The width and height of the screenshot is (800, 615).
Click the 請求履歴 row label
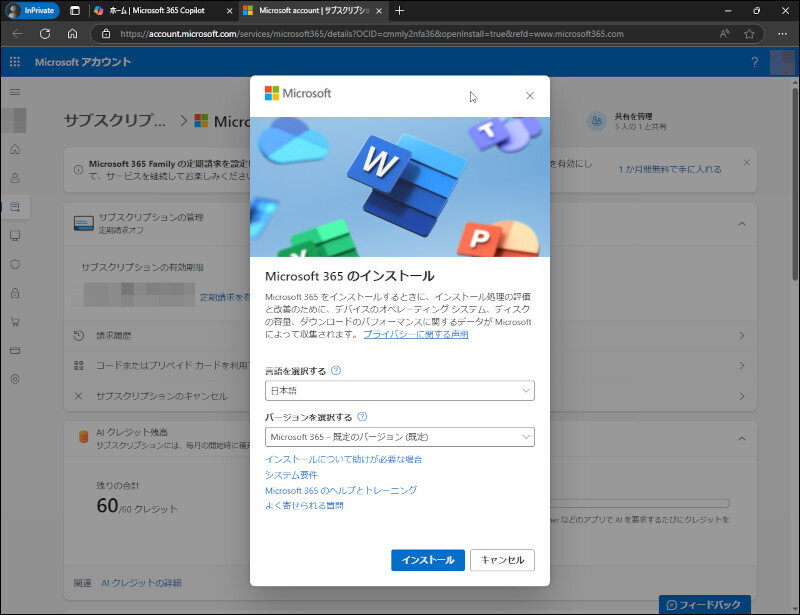[x=114, y=335]
